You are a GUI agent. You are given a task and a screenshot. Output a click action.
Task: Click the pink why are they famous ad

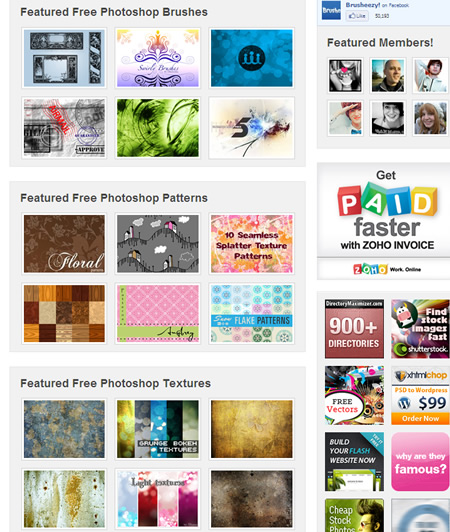[x=420, y=462]
